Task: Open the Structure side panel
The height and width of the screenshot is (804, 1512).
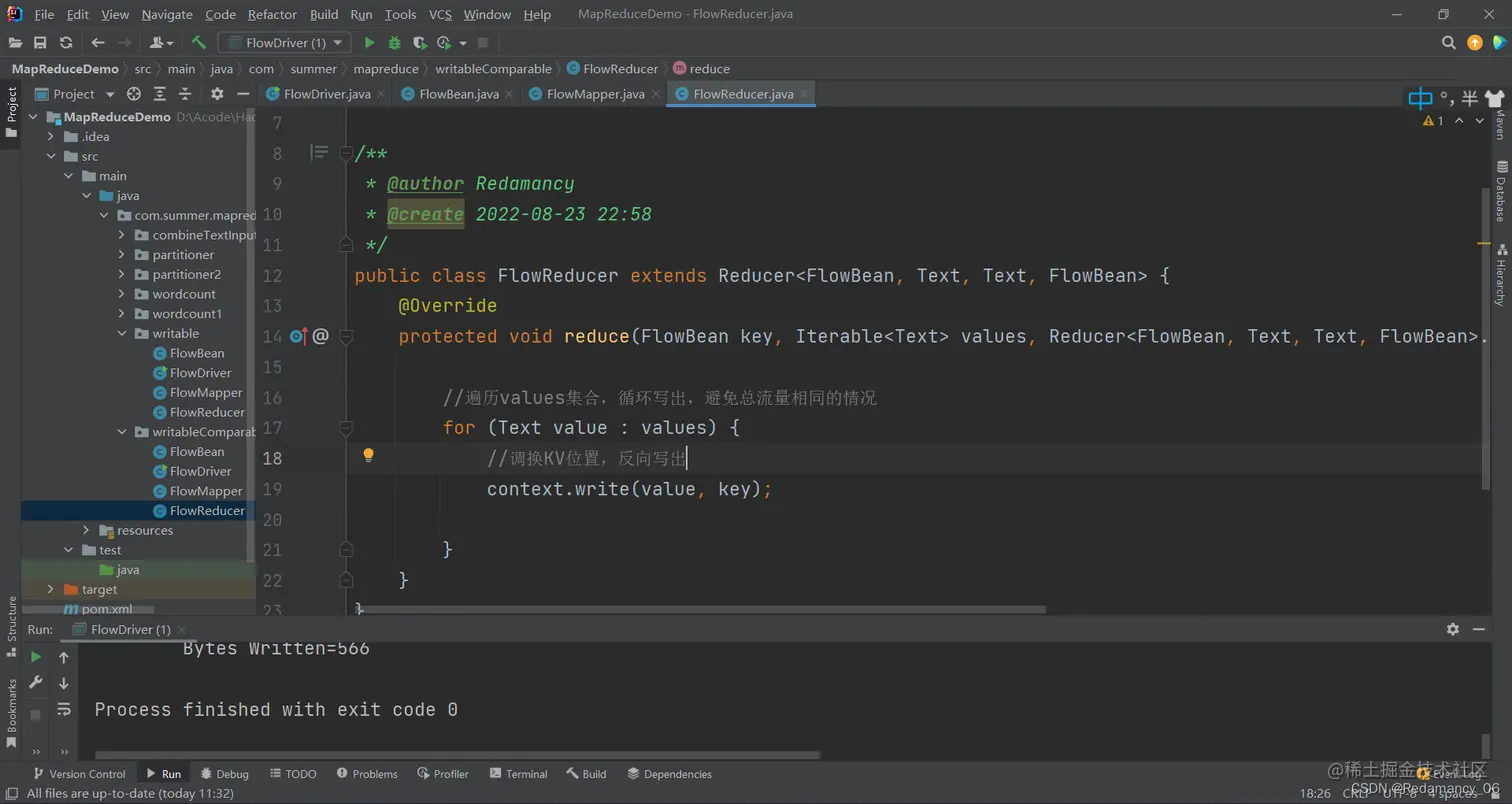Action: pos(12,626)
